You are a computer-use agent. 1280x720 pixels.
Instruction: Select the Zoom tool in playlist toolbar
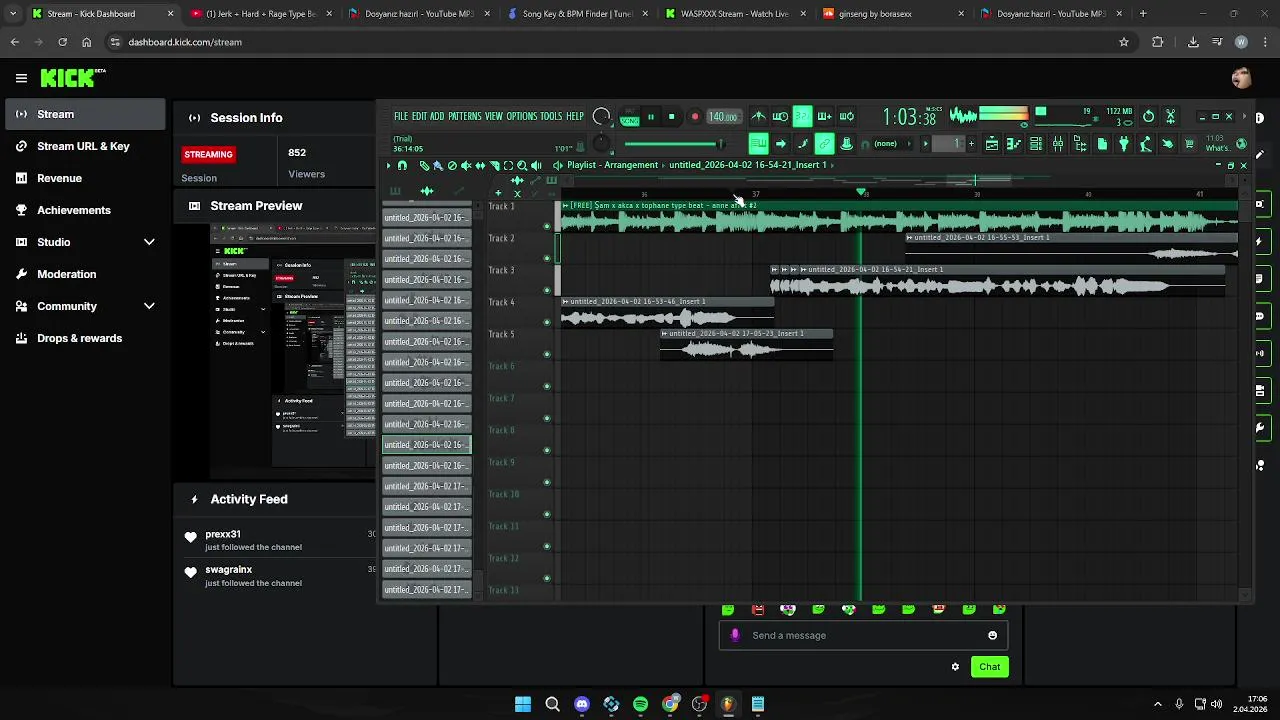click(x=522, y=165)
